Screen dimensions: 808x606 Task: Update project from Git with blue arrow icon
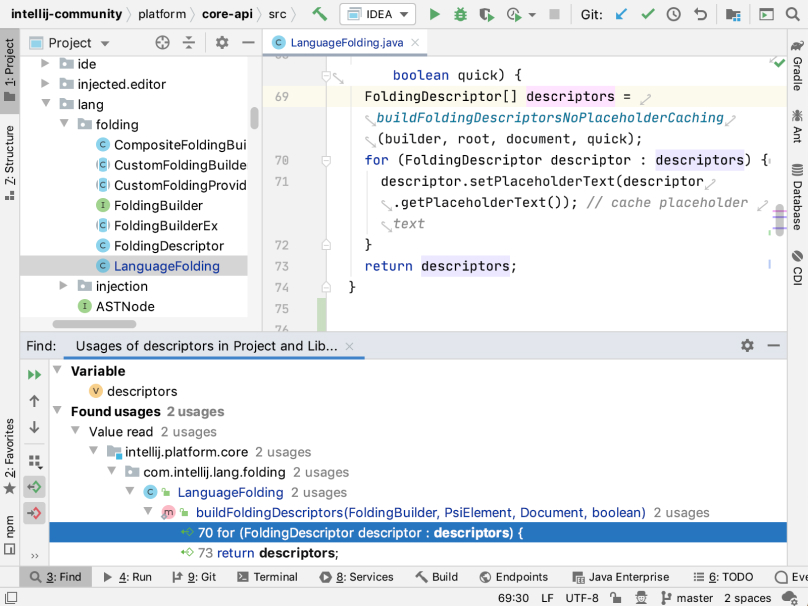[620, 15]
